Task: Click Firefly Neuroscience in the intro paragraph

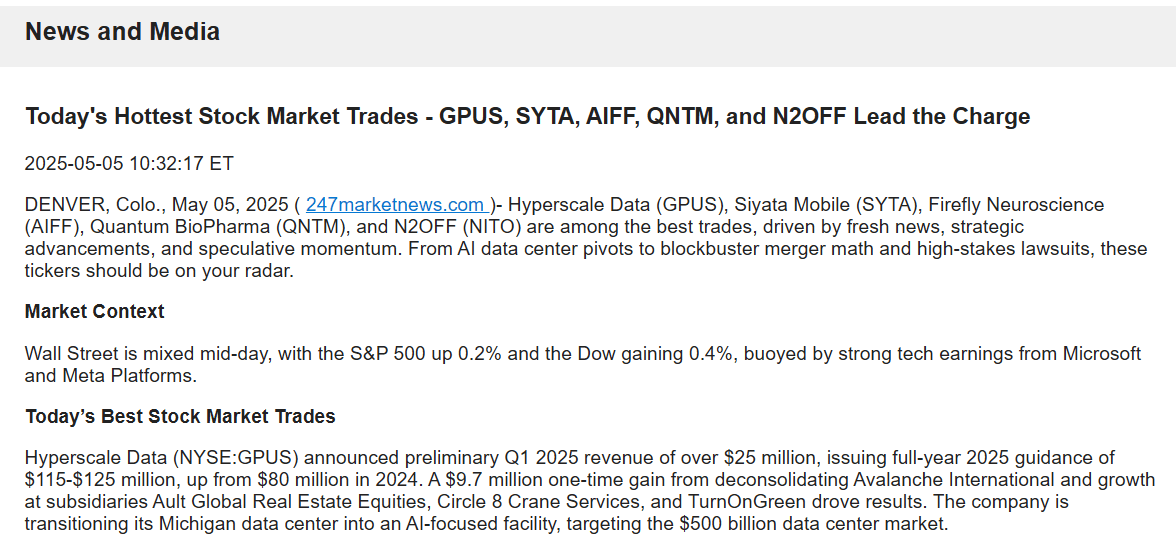Action: point(1016,205)
